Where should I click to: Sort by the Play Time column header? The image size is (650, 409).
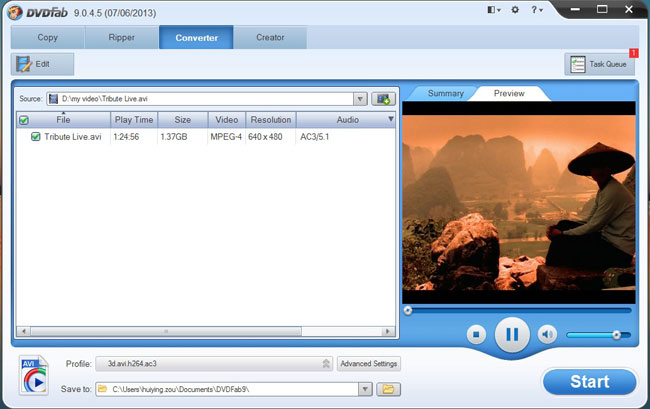coord(134,120)
